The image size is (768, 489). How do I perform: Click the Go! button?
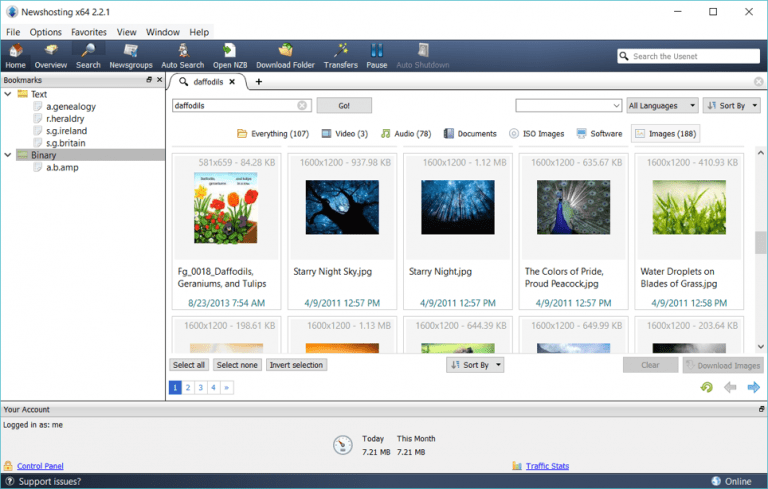(x=344, y=105)
